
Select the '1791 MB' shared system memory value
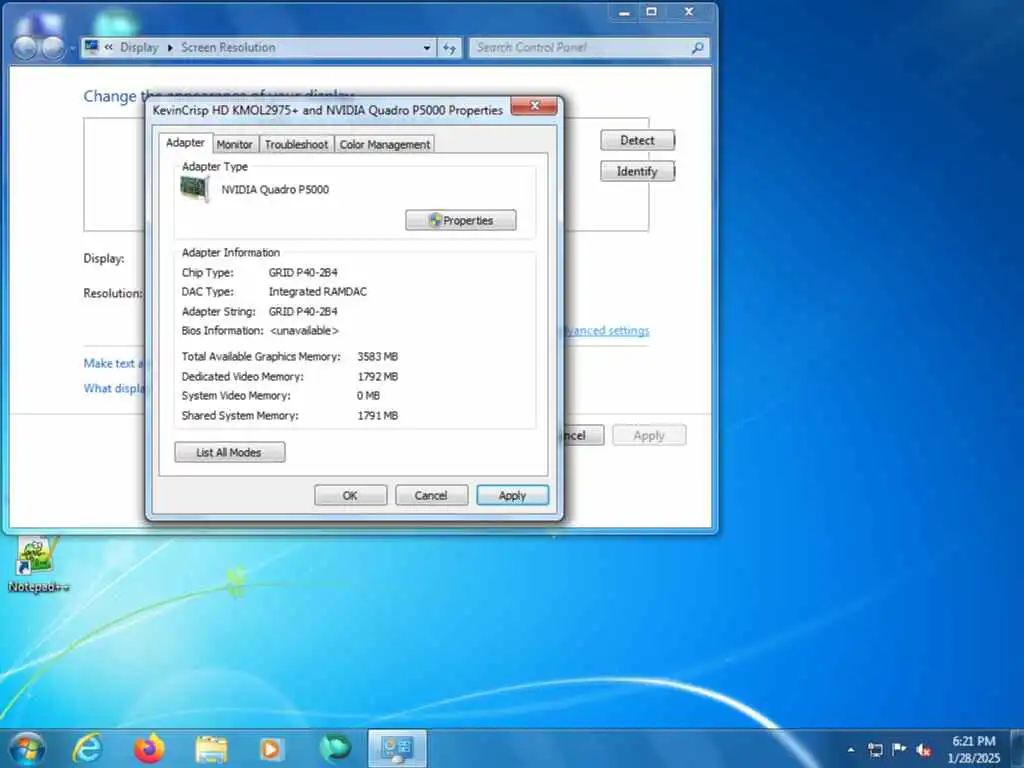pyautogui.click(x=377, y=415)
